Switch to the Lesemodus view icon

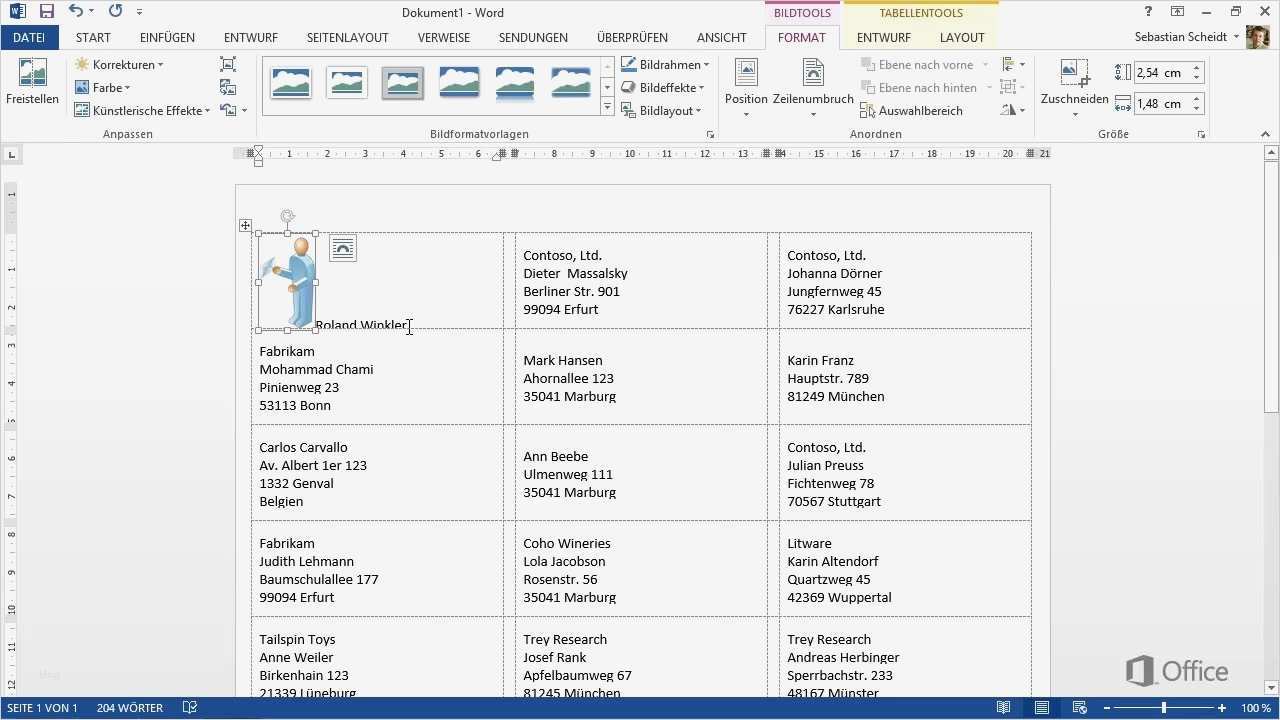(x=1004, y=707)
